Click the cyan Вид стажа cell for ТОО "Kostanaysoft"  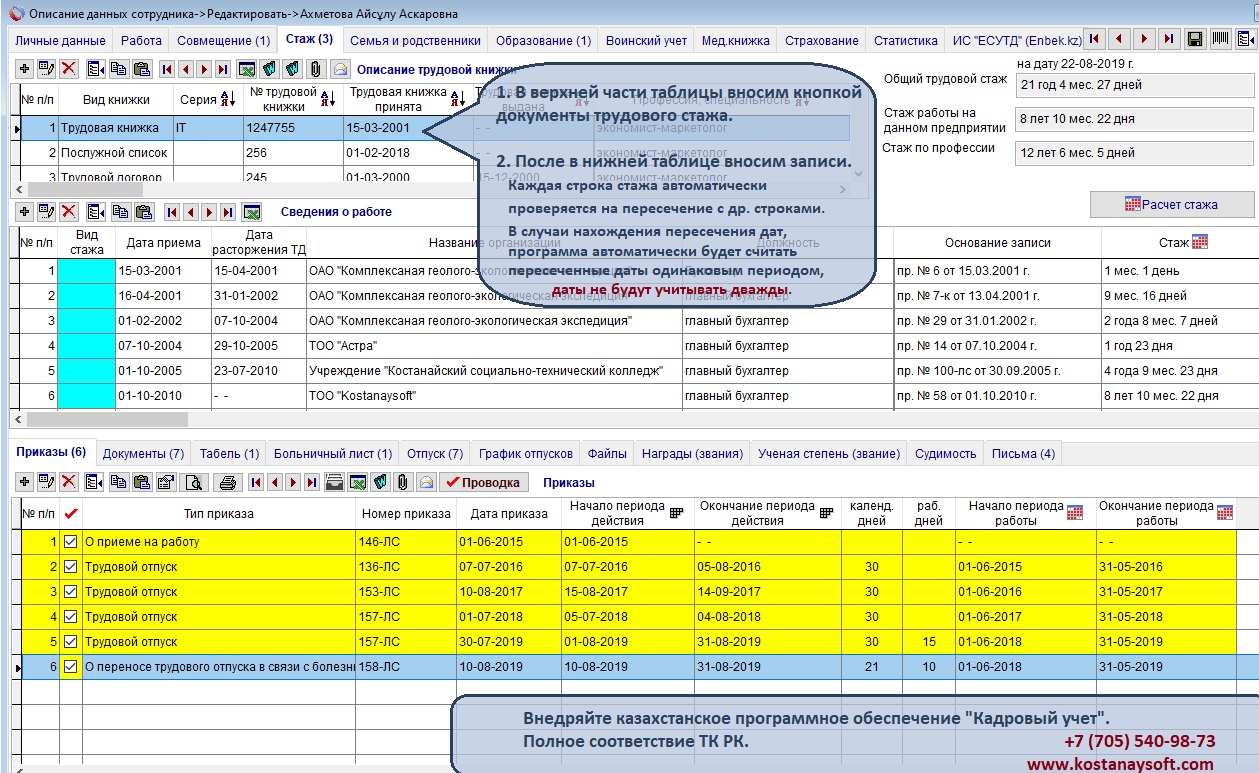86,396
